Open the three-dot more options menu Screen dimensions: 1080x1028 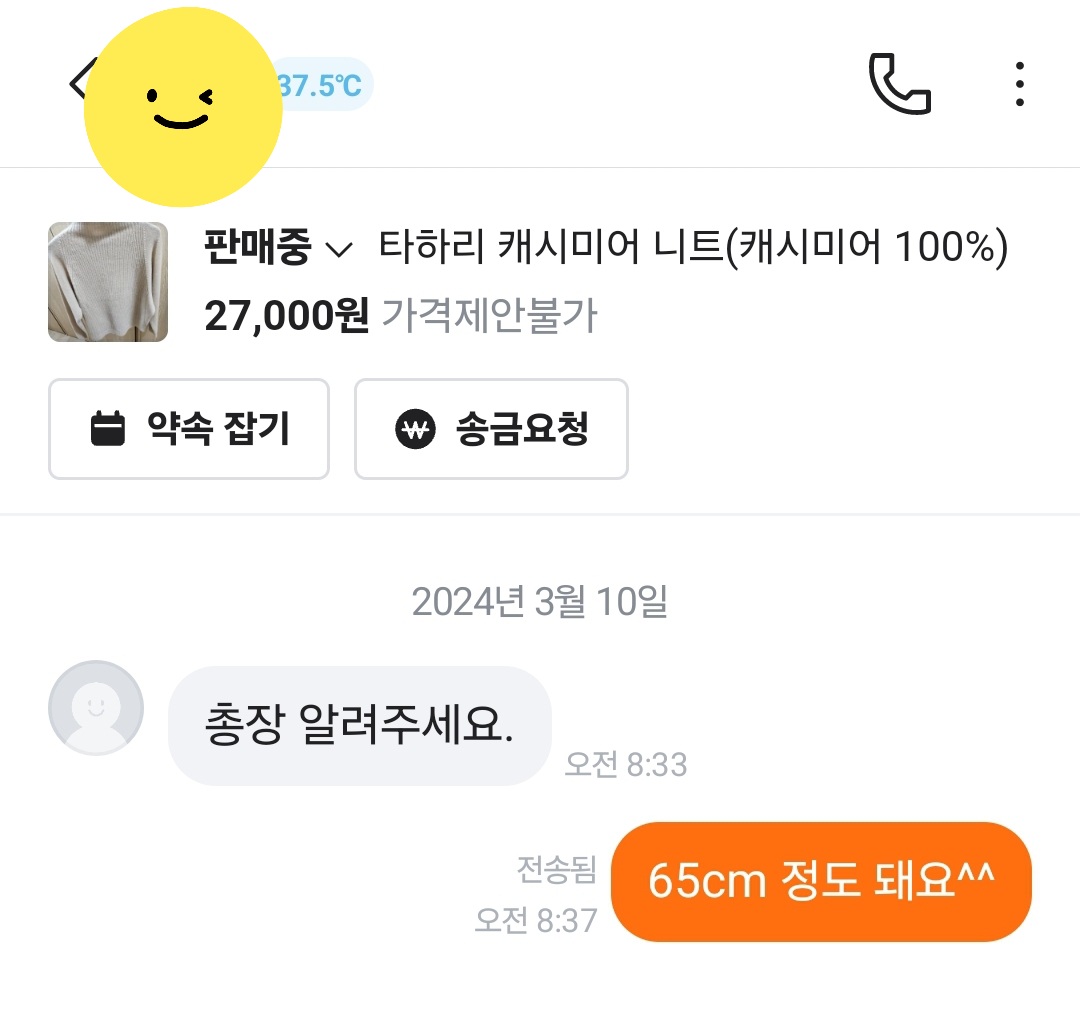1019,85
